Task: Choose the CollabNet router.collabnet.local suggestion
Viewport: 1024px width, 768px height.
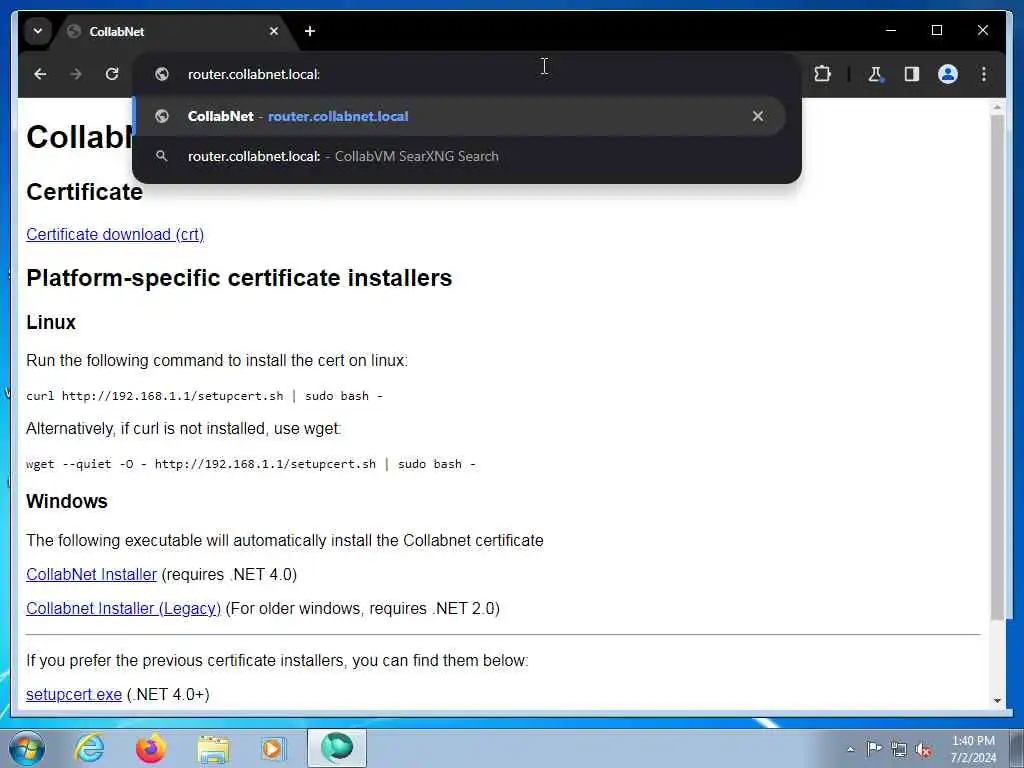Action: point(459,116)
